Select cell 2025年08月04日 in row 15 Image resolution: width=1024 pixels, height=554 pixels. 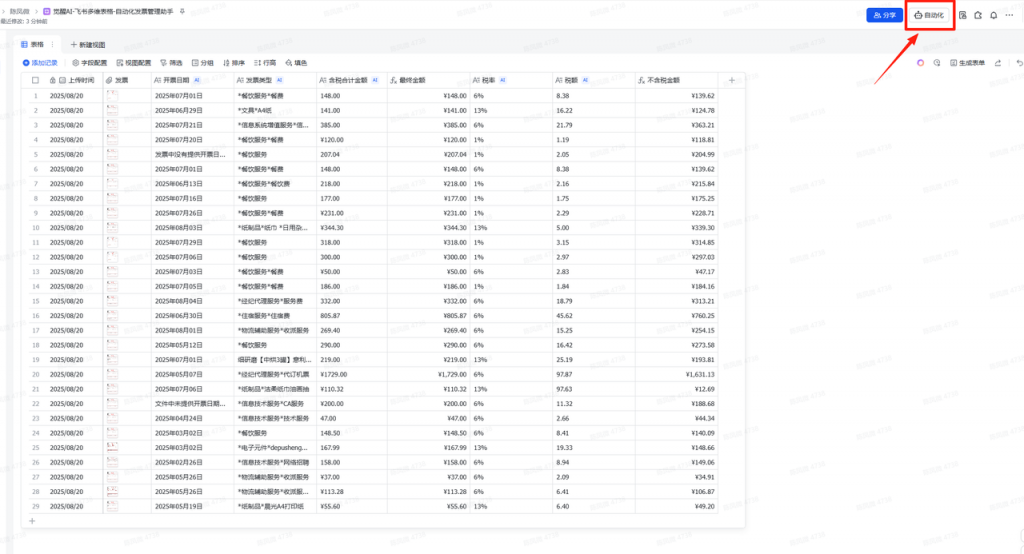[193, 301]
